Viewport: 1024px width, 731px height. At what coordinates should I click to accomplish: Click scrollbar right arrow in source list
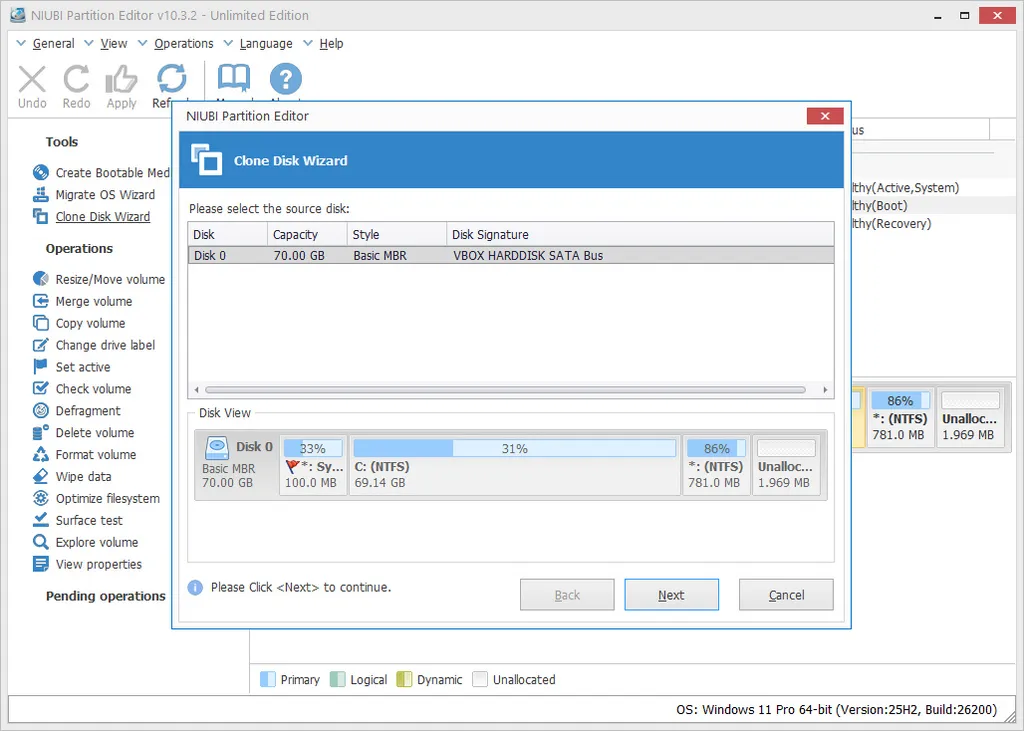pos(825,390)
